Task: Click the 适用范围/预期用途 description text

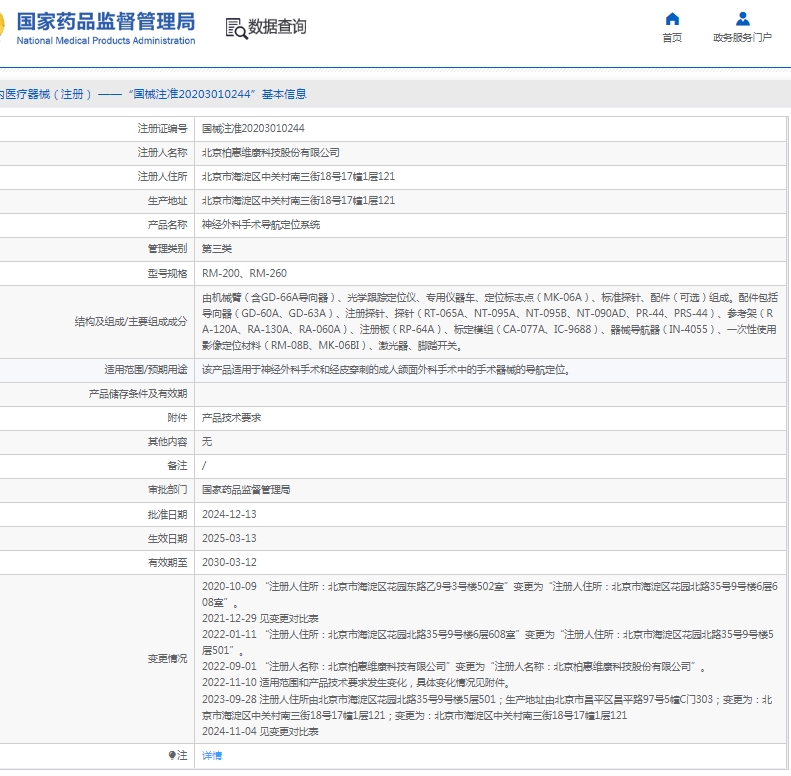Action: pos(386,370)
